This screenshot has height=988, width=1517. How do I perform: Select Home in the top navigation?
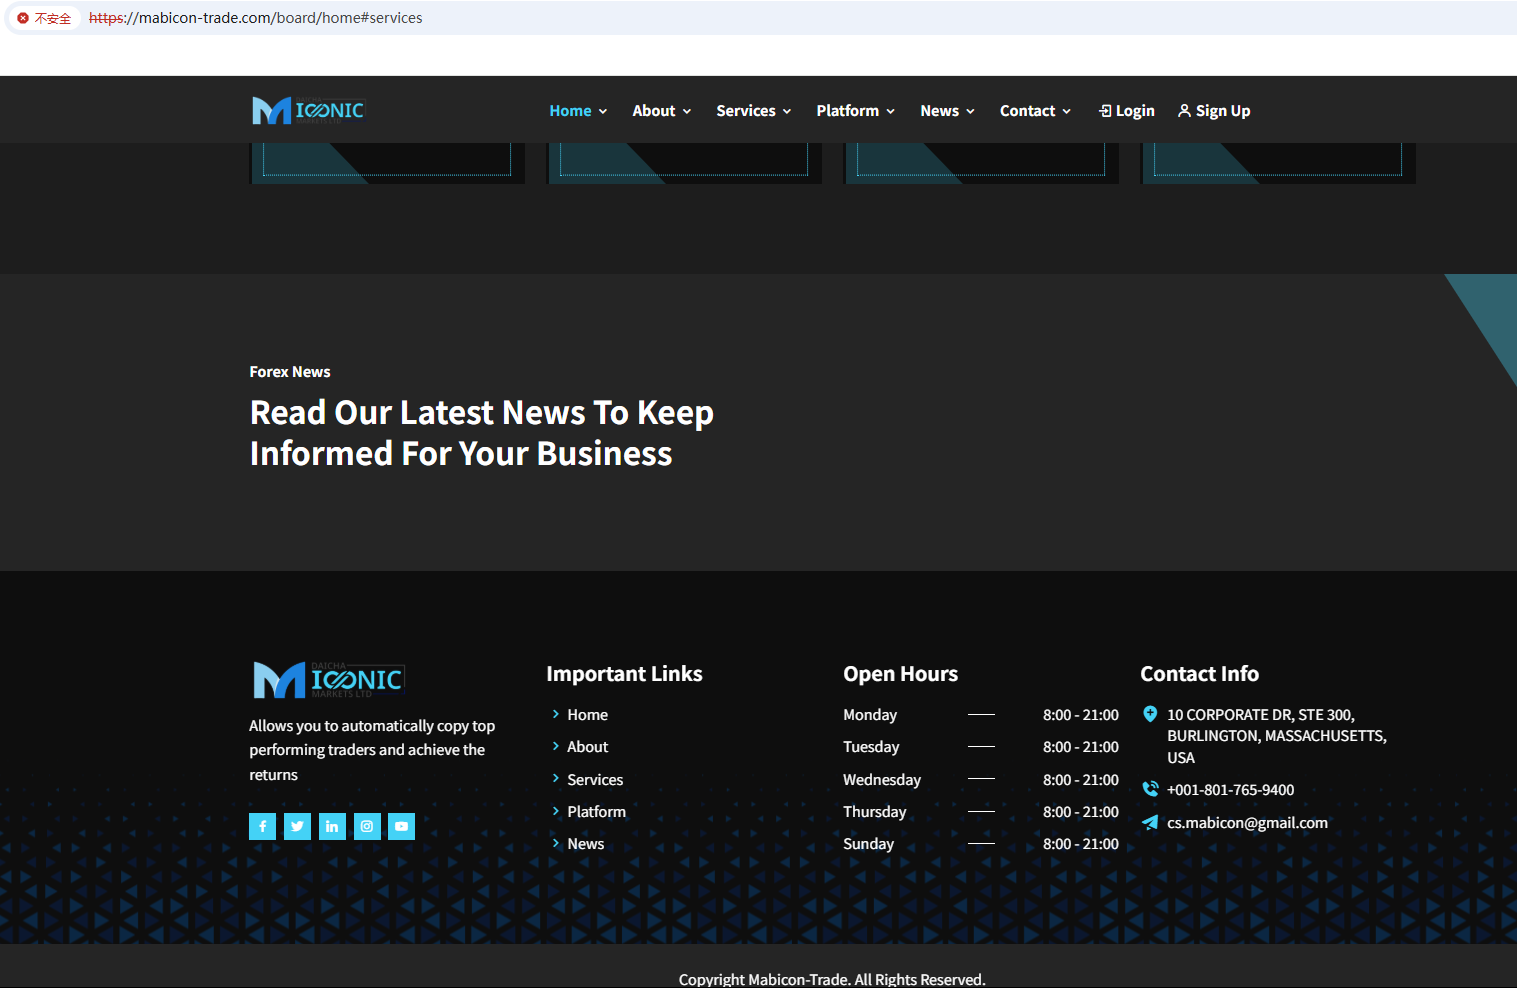[x=570, y=111]
